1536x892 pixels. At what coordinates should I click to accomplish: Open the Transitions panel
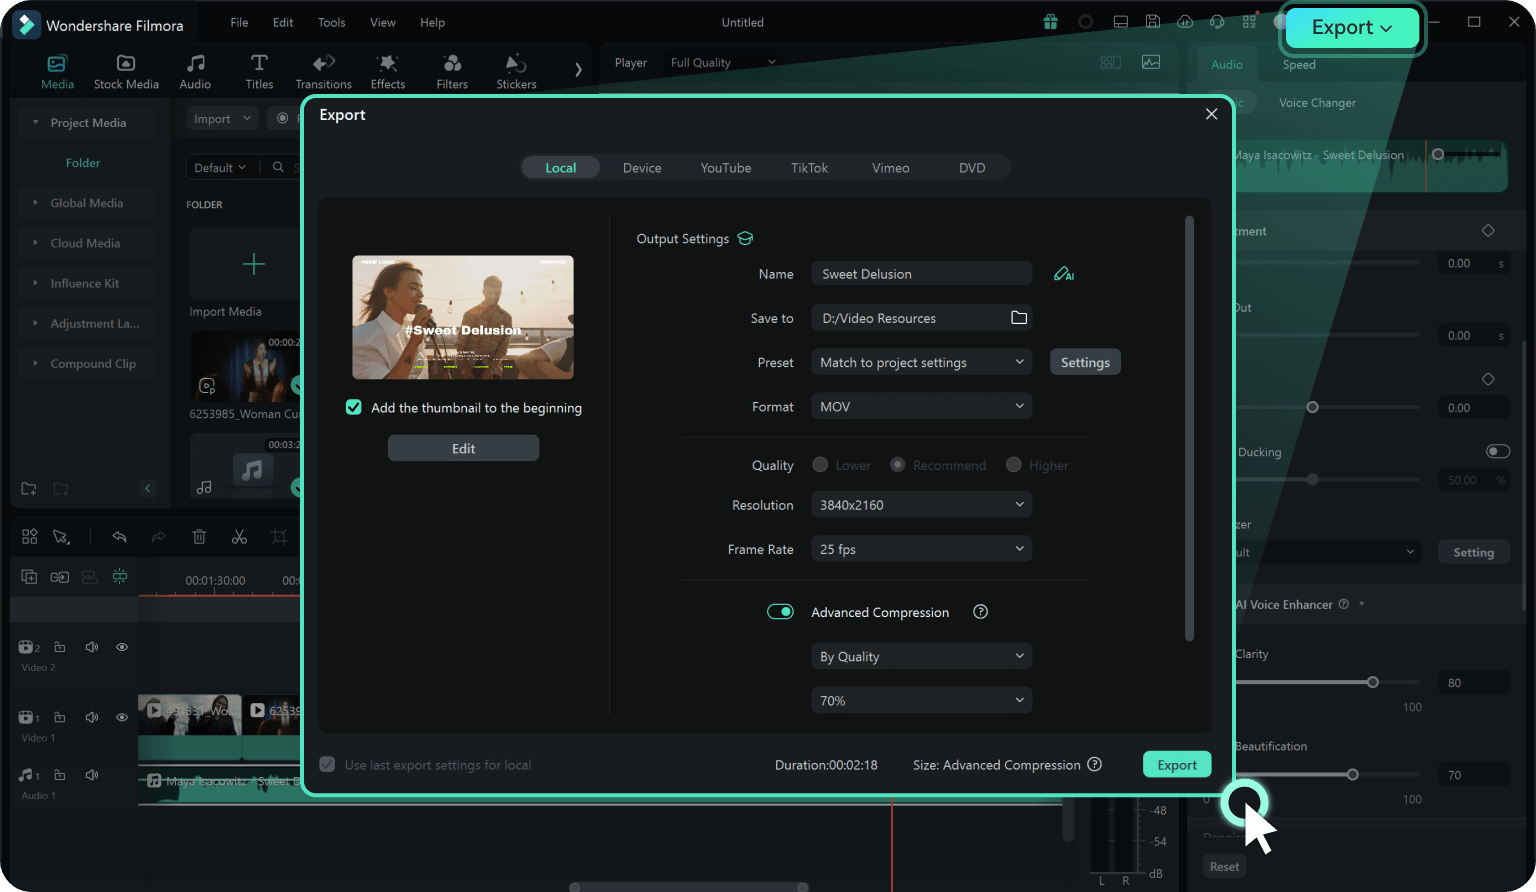(323, 71)
